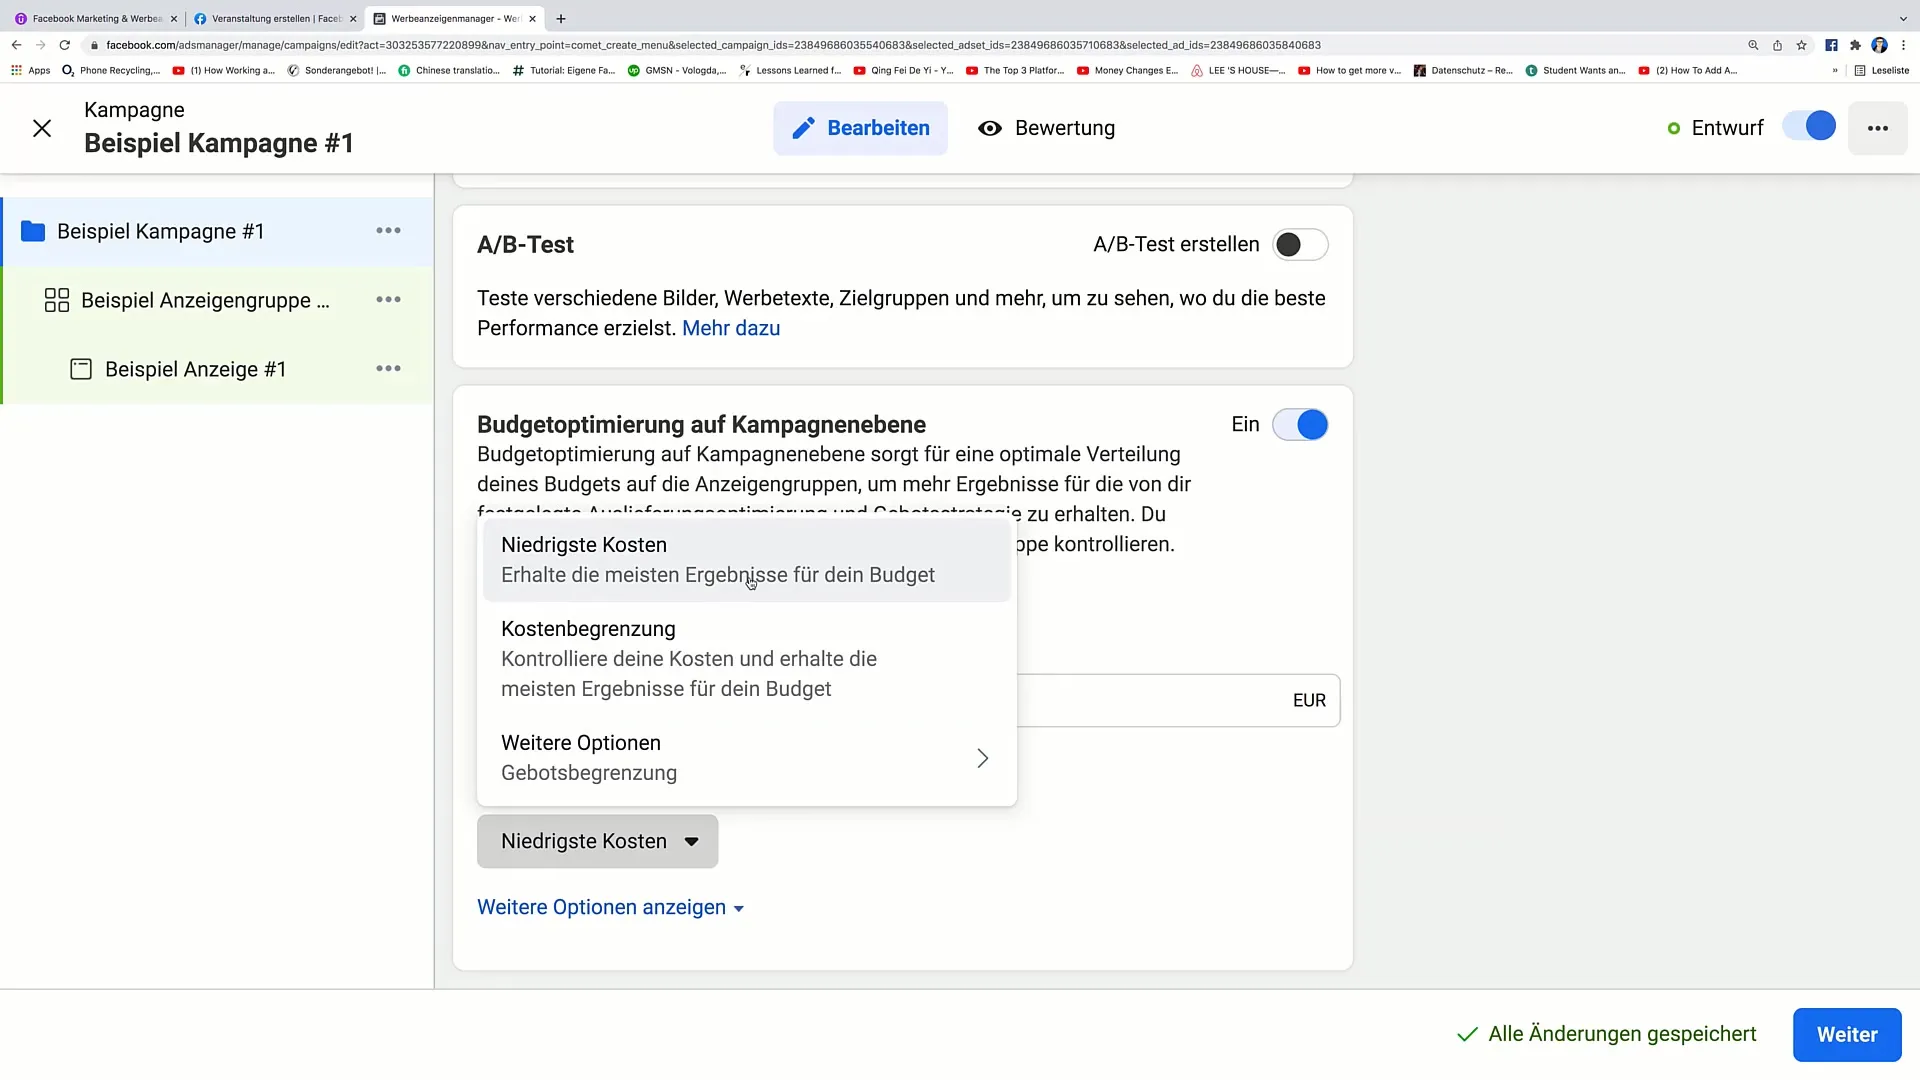1920x1080 pixels.
Task: Bookmark this page with star icon
Action: 1801,45
